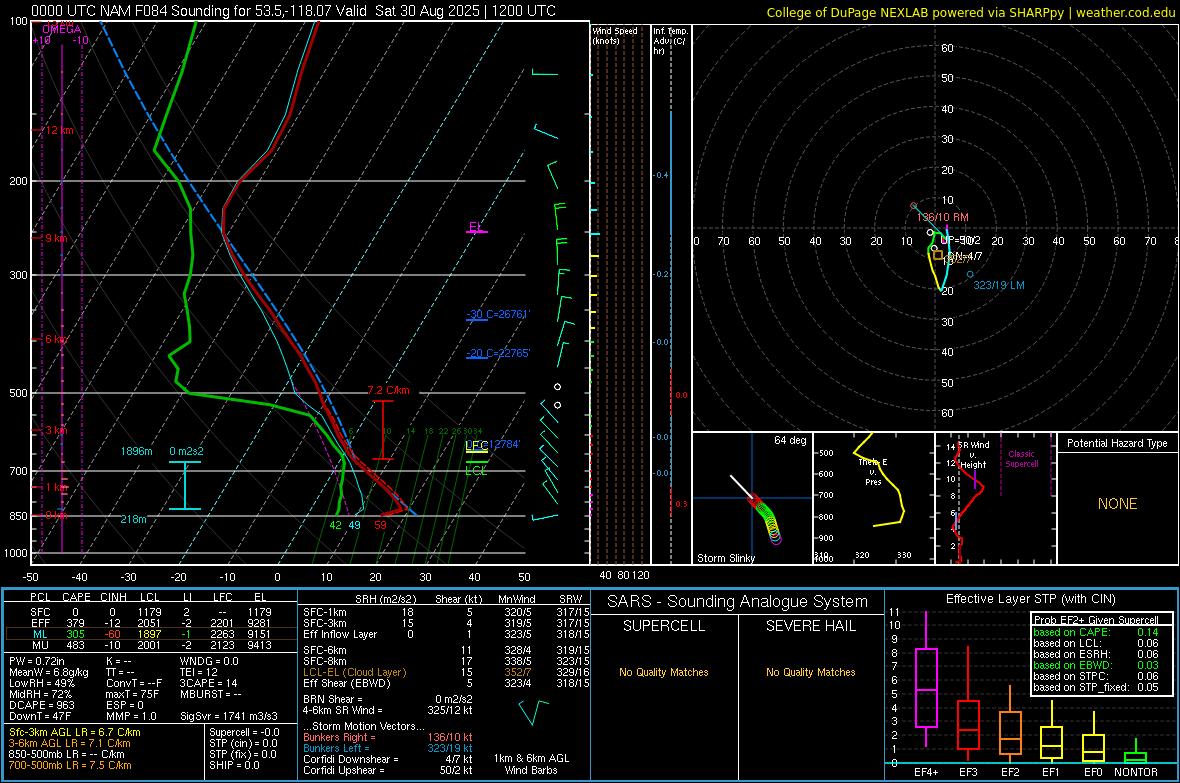
Task: Click the Eff Inflow Layer row
Action: [x=446, y=634]
